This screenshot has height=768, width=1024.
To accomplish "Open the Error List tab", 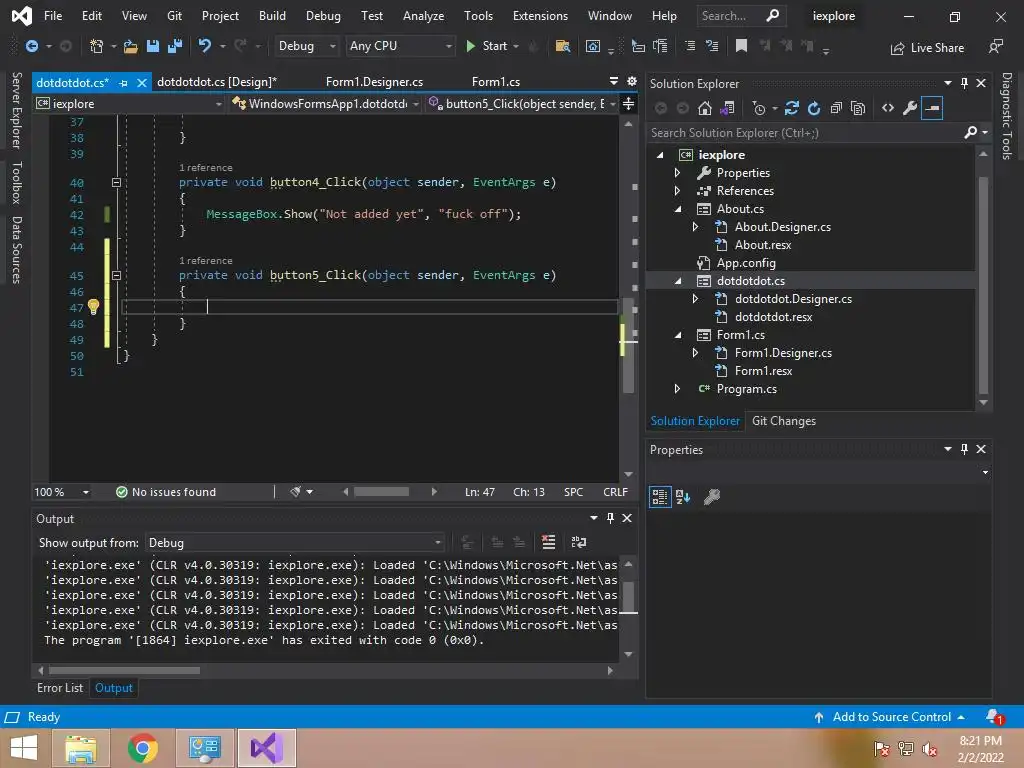I will [59, 688].
